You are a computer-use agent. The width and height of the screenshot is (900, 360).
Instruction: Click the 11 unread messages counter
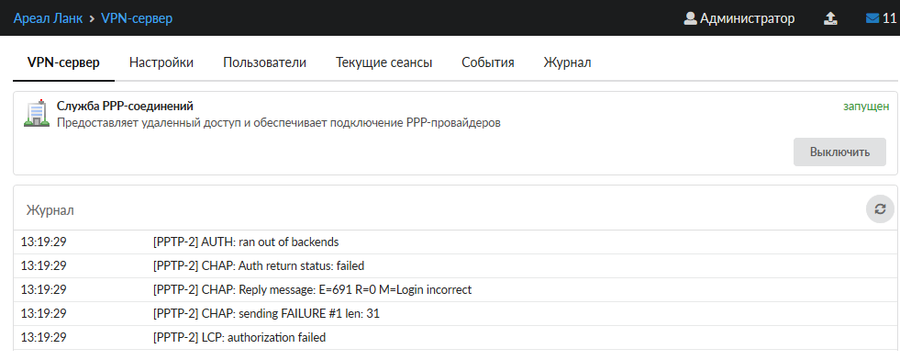point(890,18)
